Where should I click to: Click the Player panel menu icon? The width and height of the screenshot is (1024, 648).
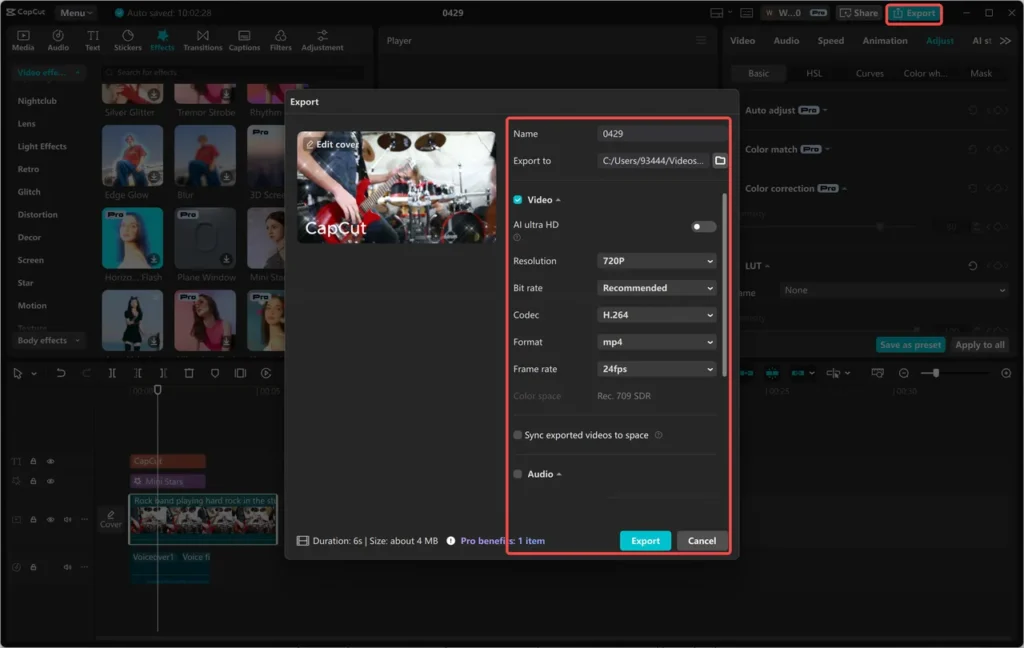pyautogui.click(x=701, y=40)
